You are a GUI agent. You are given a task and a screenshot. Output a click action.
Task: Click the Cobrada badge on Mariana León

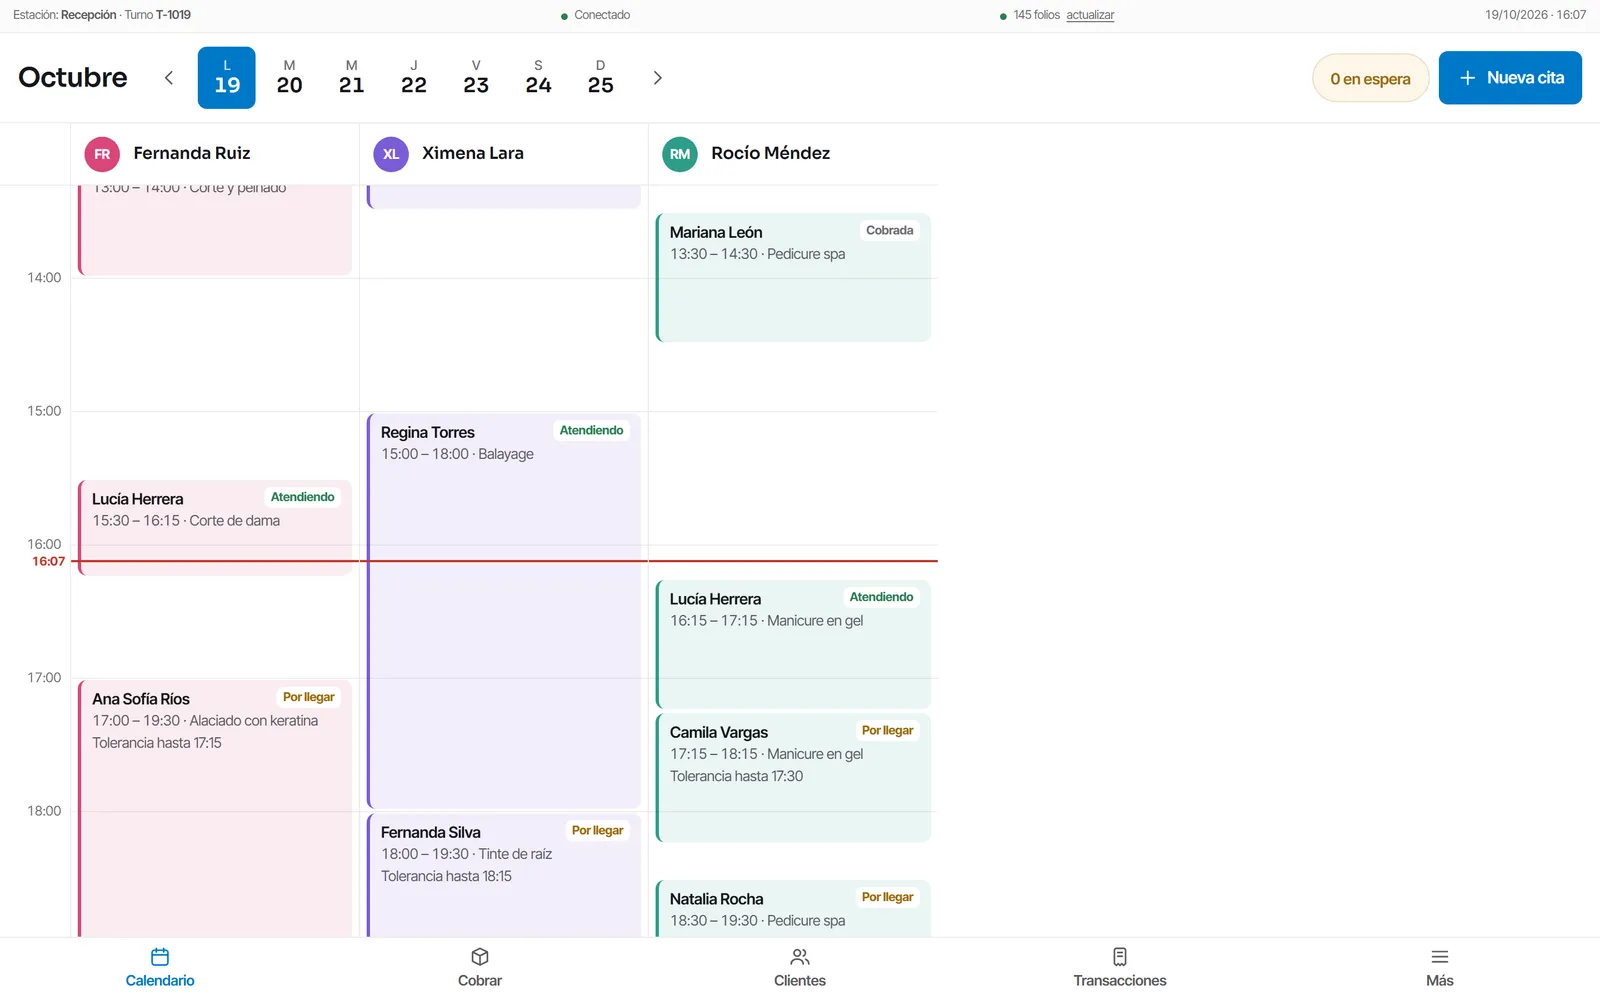click(889, 230)
